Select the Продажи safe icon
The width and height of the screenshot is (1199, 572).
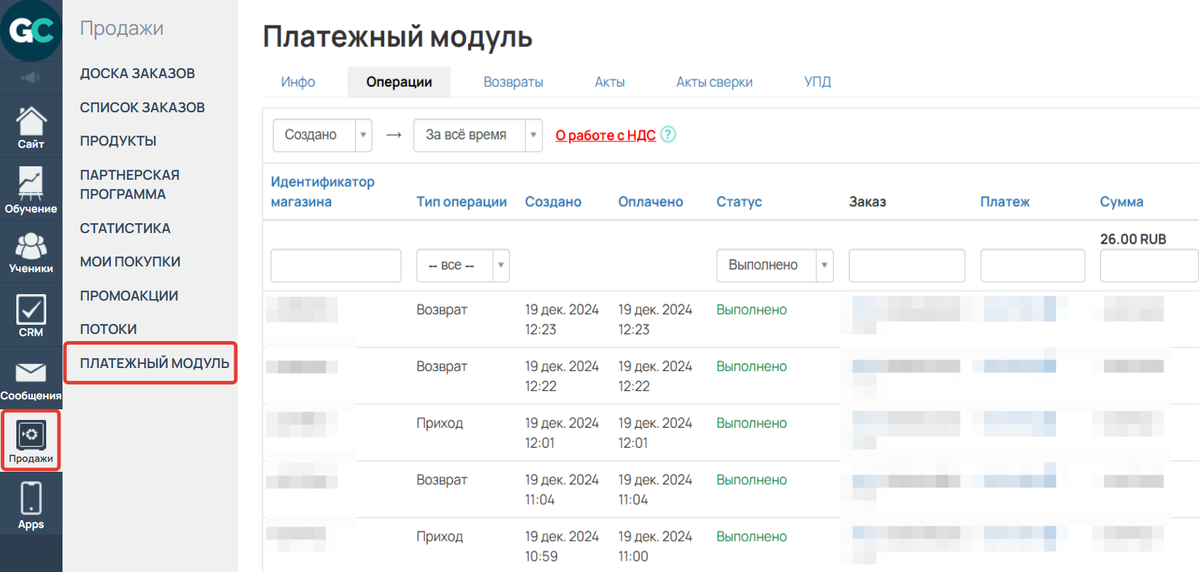coord(31,440)
